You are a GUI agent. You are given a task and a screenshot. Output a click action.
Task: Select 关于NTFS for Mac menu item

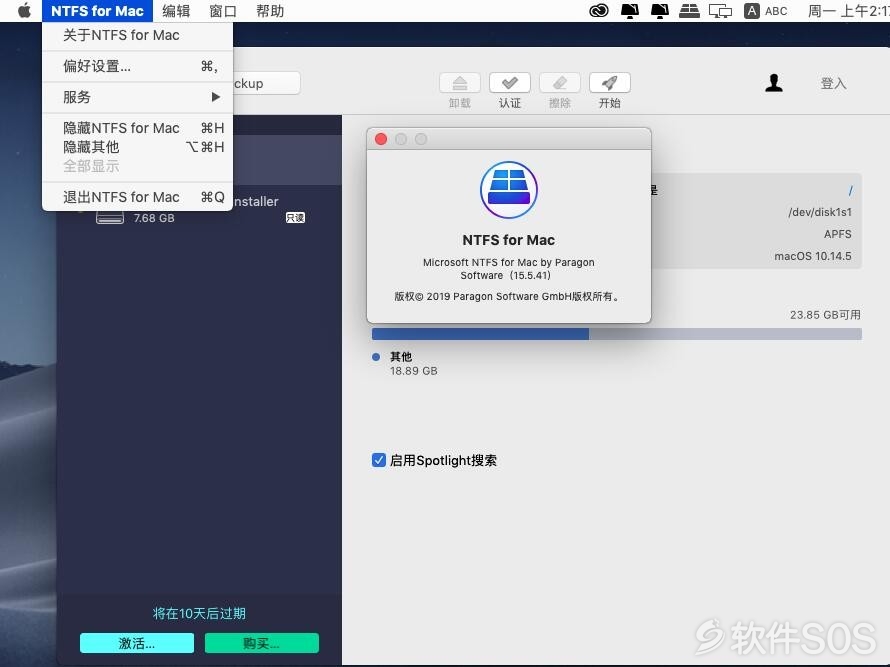[137, 35]
